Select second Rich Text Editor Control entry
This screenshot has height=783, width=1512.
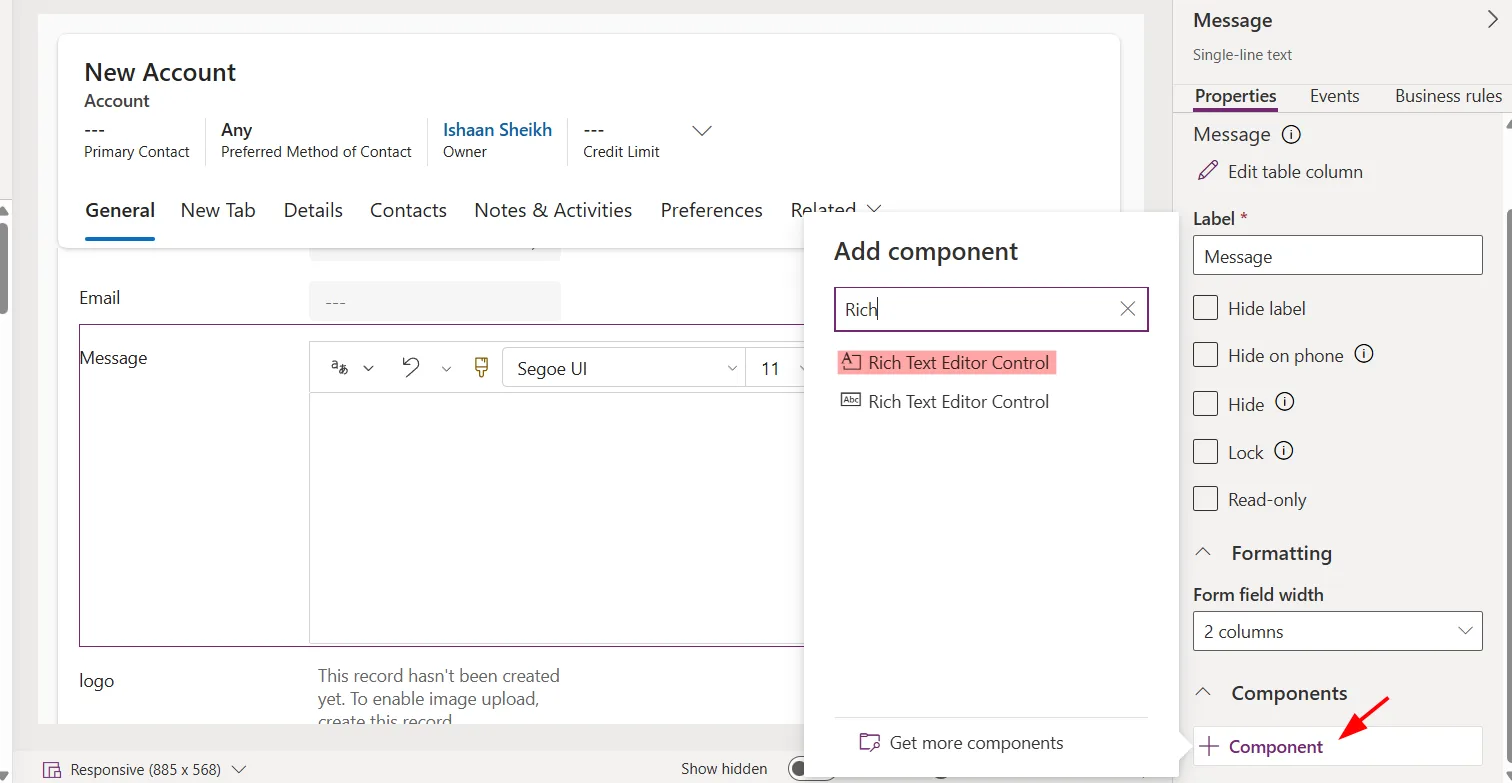945,401
